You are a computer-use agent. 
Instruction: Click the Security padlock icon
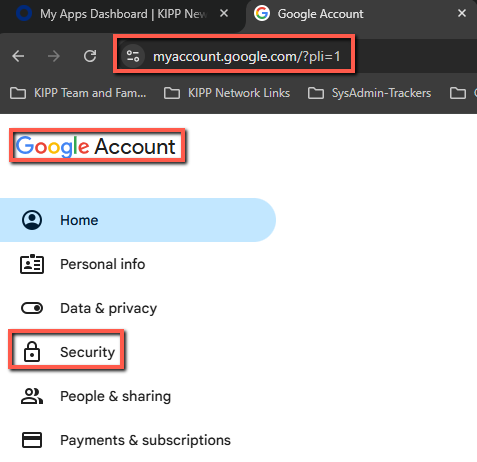click(32, 352)
